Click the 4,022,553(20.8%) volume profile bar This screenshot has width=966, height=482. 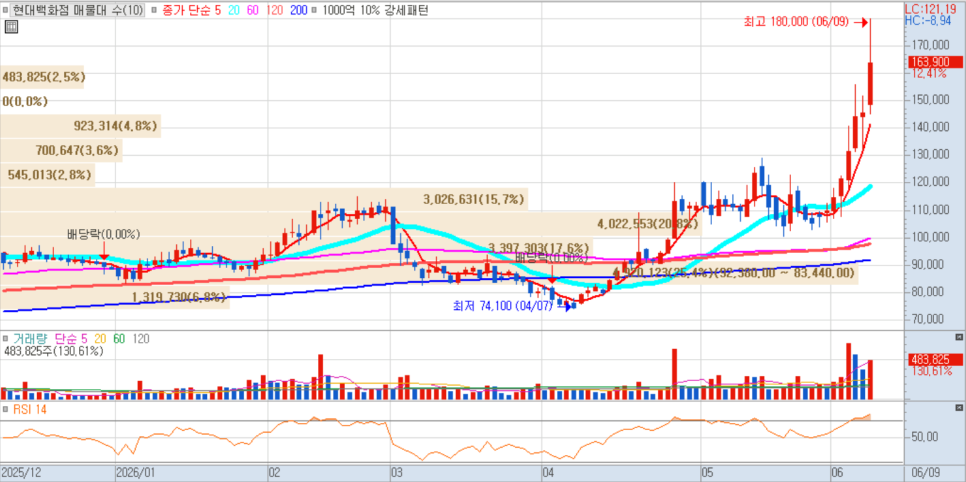[x=351, y=224]
